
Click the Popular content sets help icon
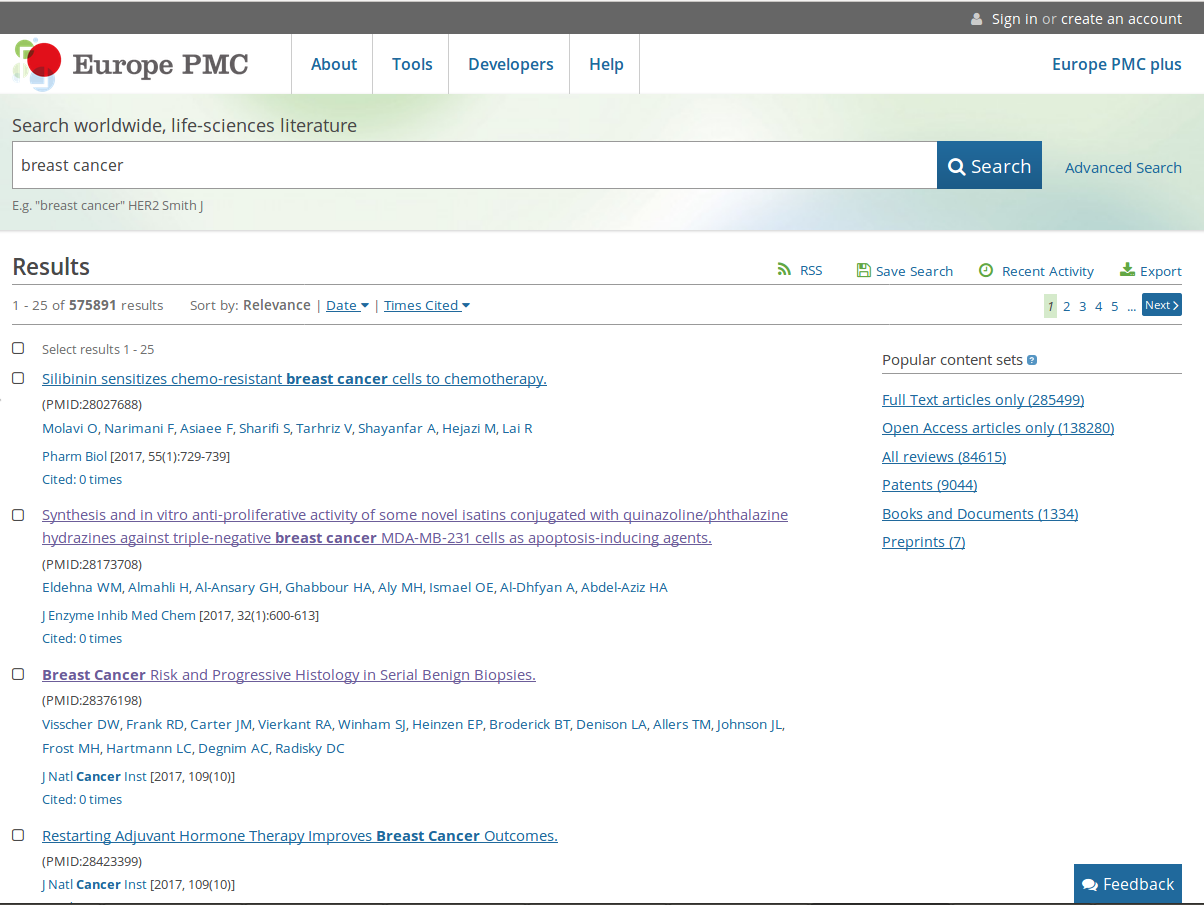tap(1032, 360)
